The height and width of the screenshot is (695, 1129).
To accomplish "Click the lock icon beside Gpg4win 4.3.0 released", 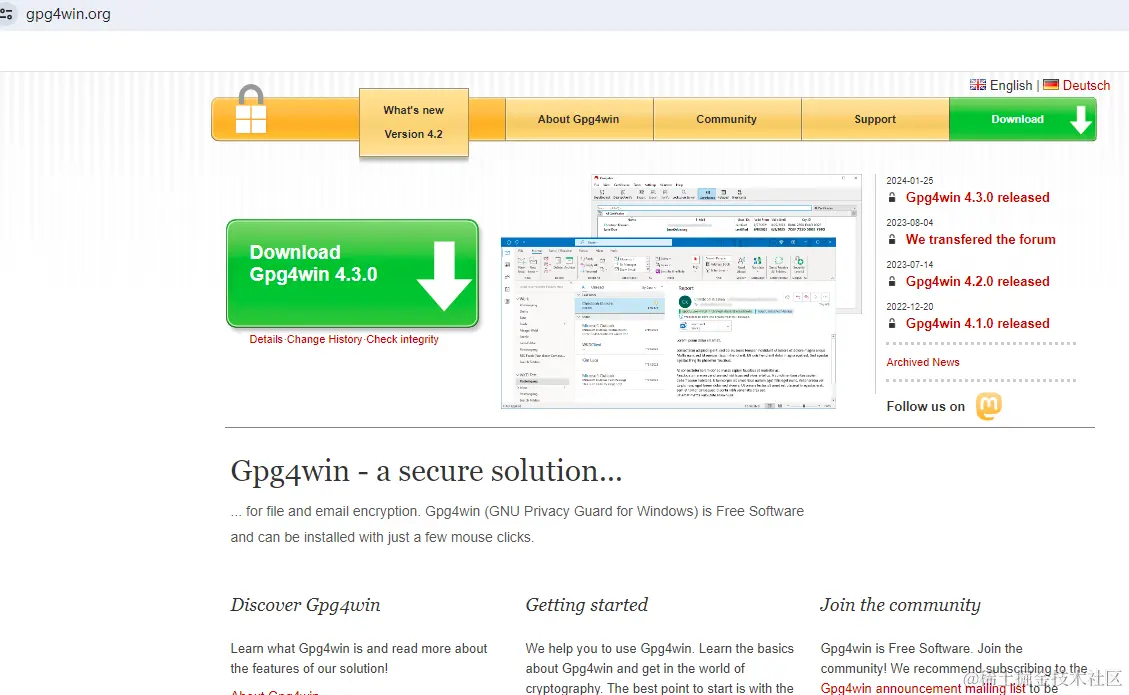I will point(892,197).
